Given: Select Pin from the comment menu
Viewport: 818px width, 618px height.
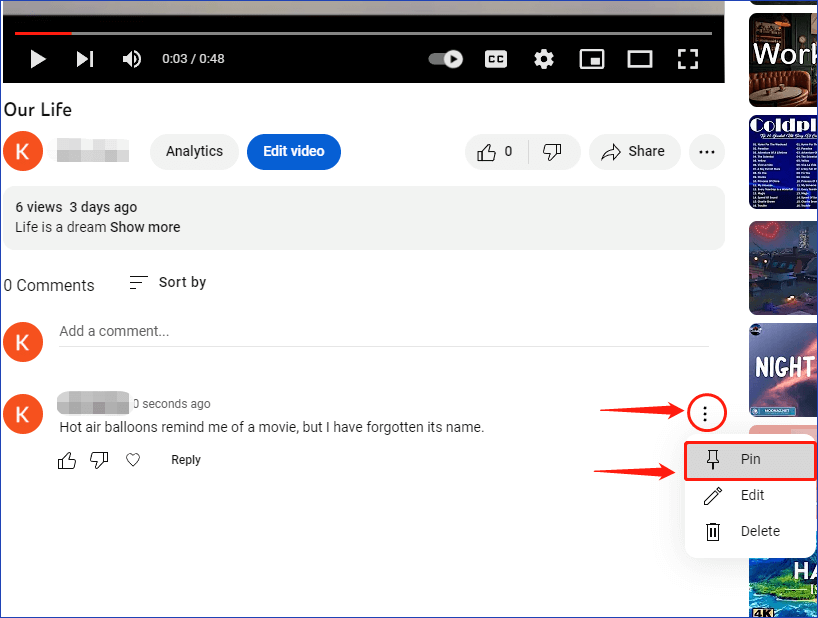Looking at the screenshot, I should tap(749, 459).
